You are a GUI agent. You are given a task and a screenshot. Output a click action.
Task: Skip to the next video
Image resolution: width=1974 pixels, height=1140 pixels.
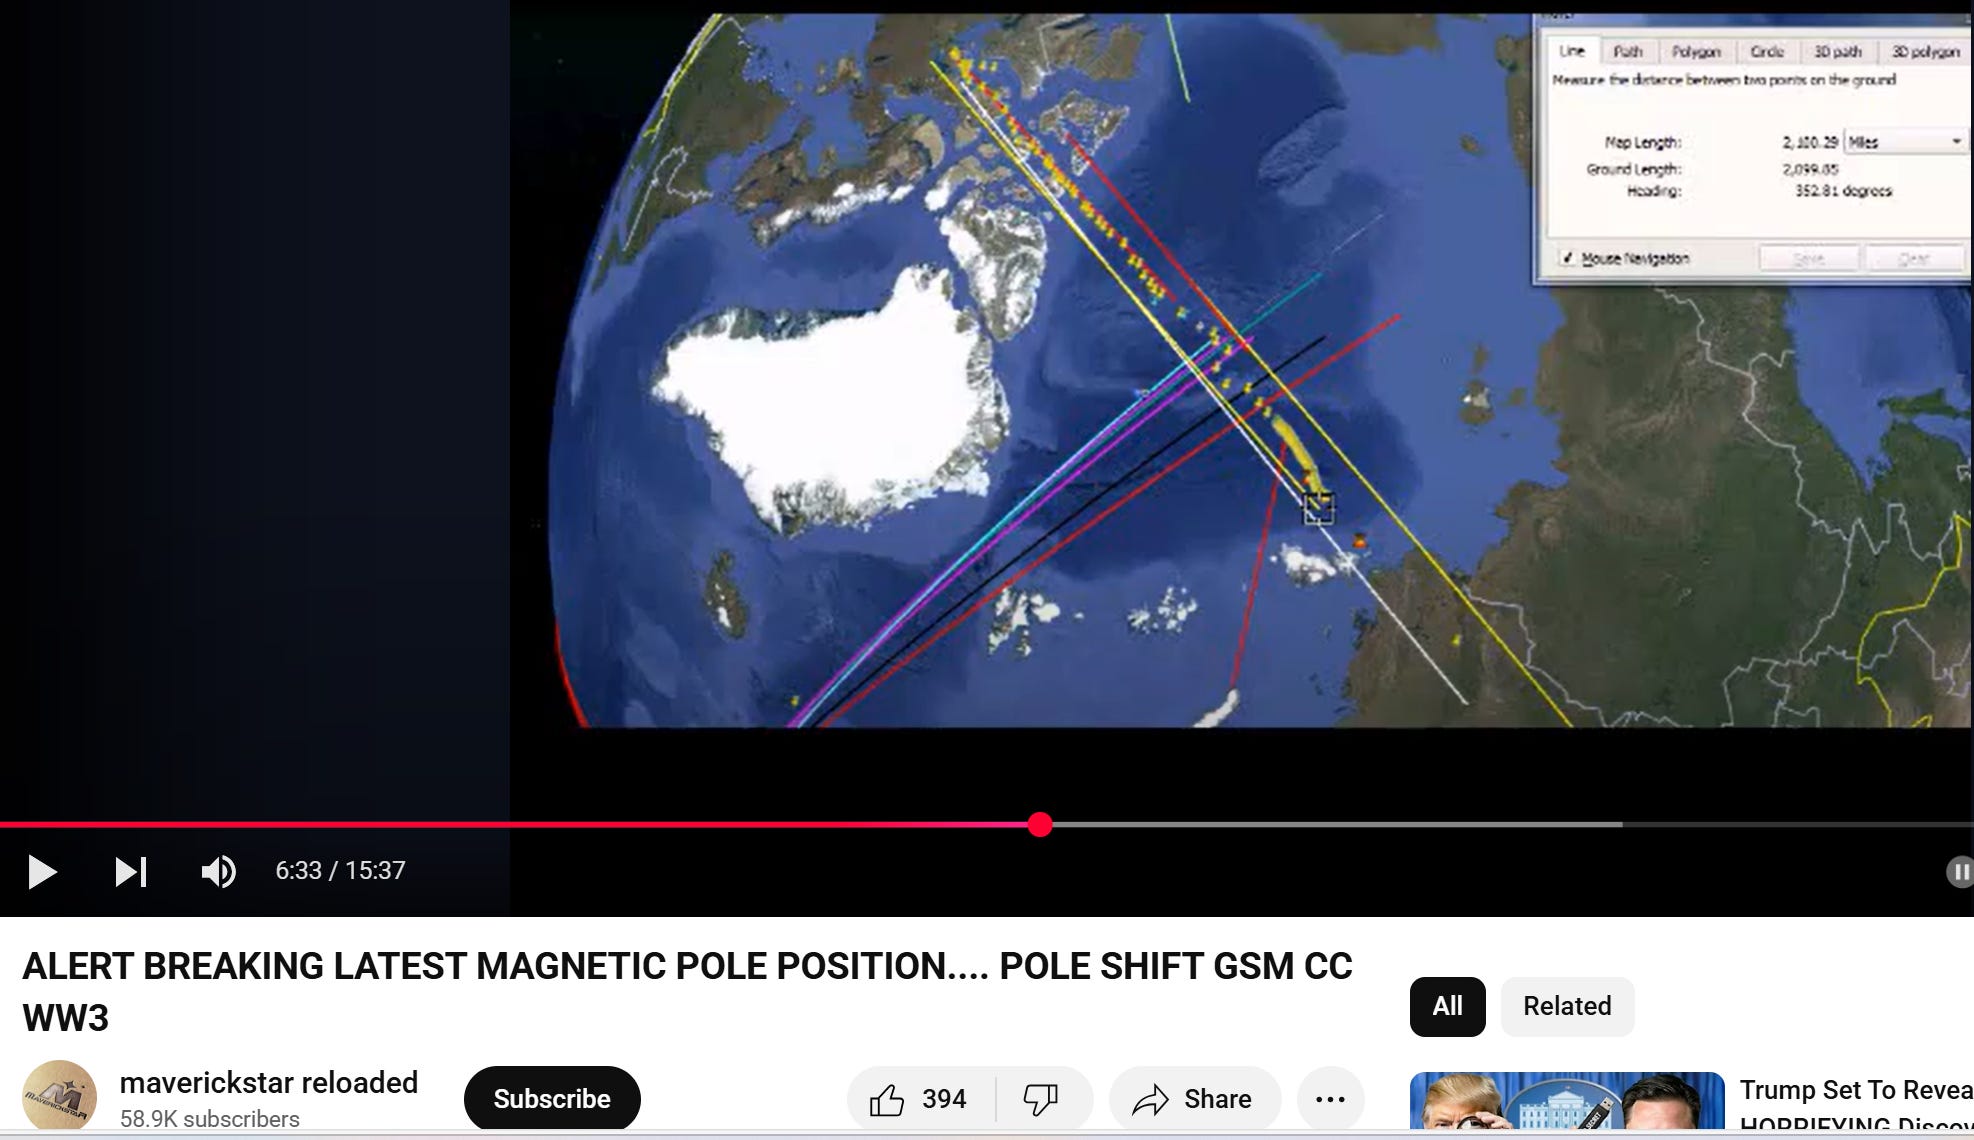click(130, 871)
